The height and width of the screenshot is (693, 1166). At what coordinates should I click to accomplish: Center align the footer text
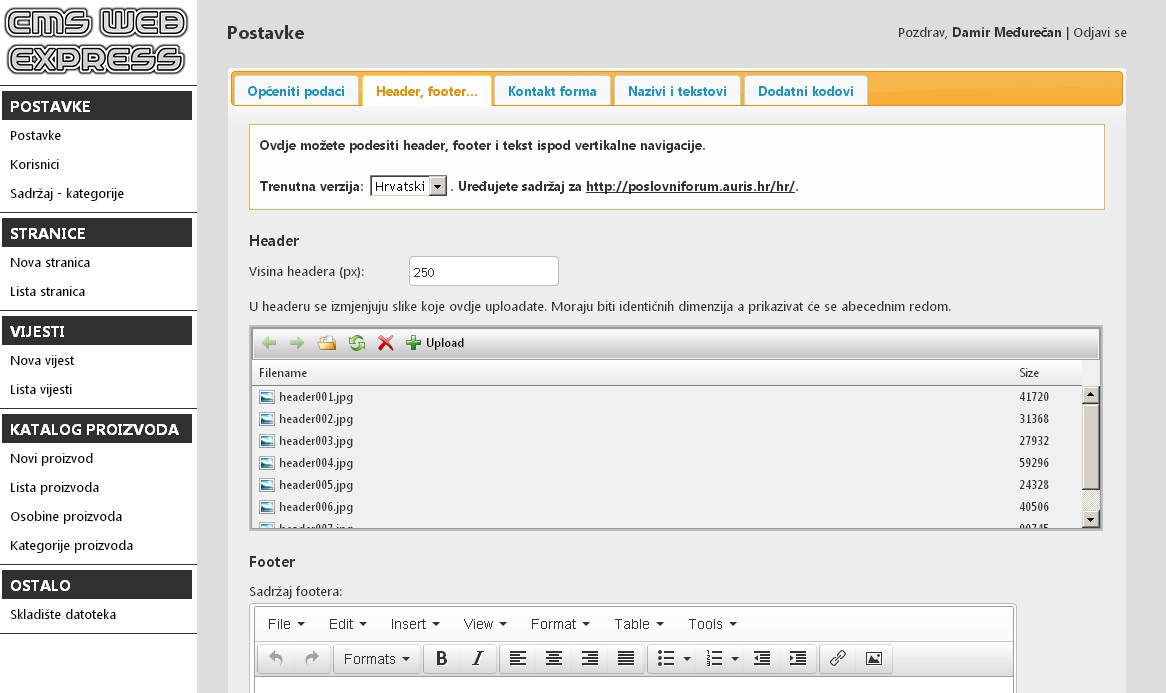[553, 658]
